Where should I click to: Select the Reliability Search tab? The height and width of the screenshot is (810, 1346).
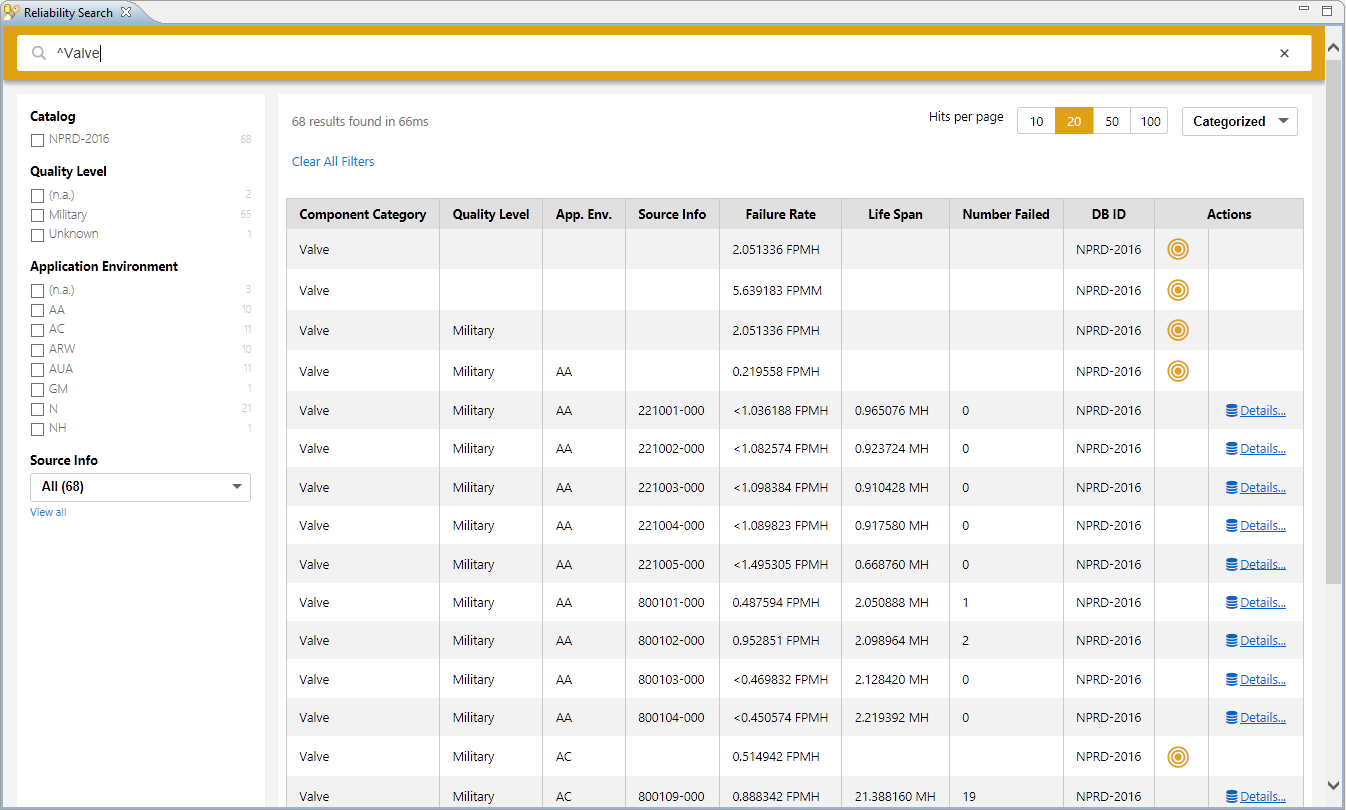pos(67,13)
